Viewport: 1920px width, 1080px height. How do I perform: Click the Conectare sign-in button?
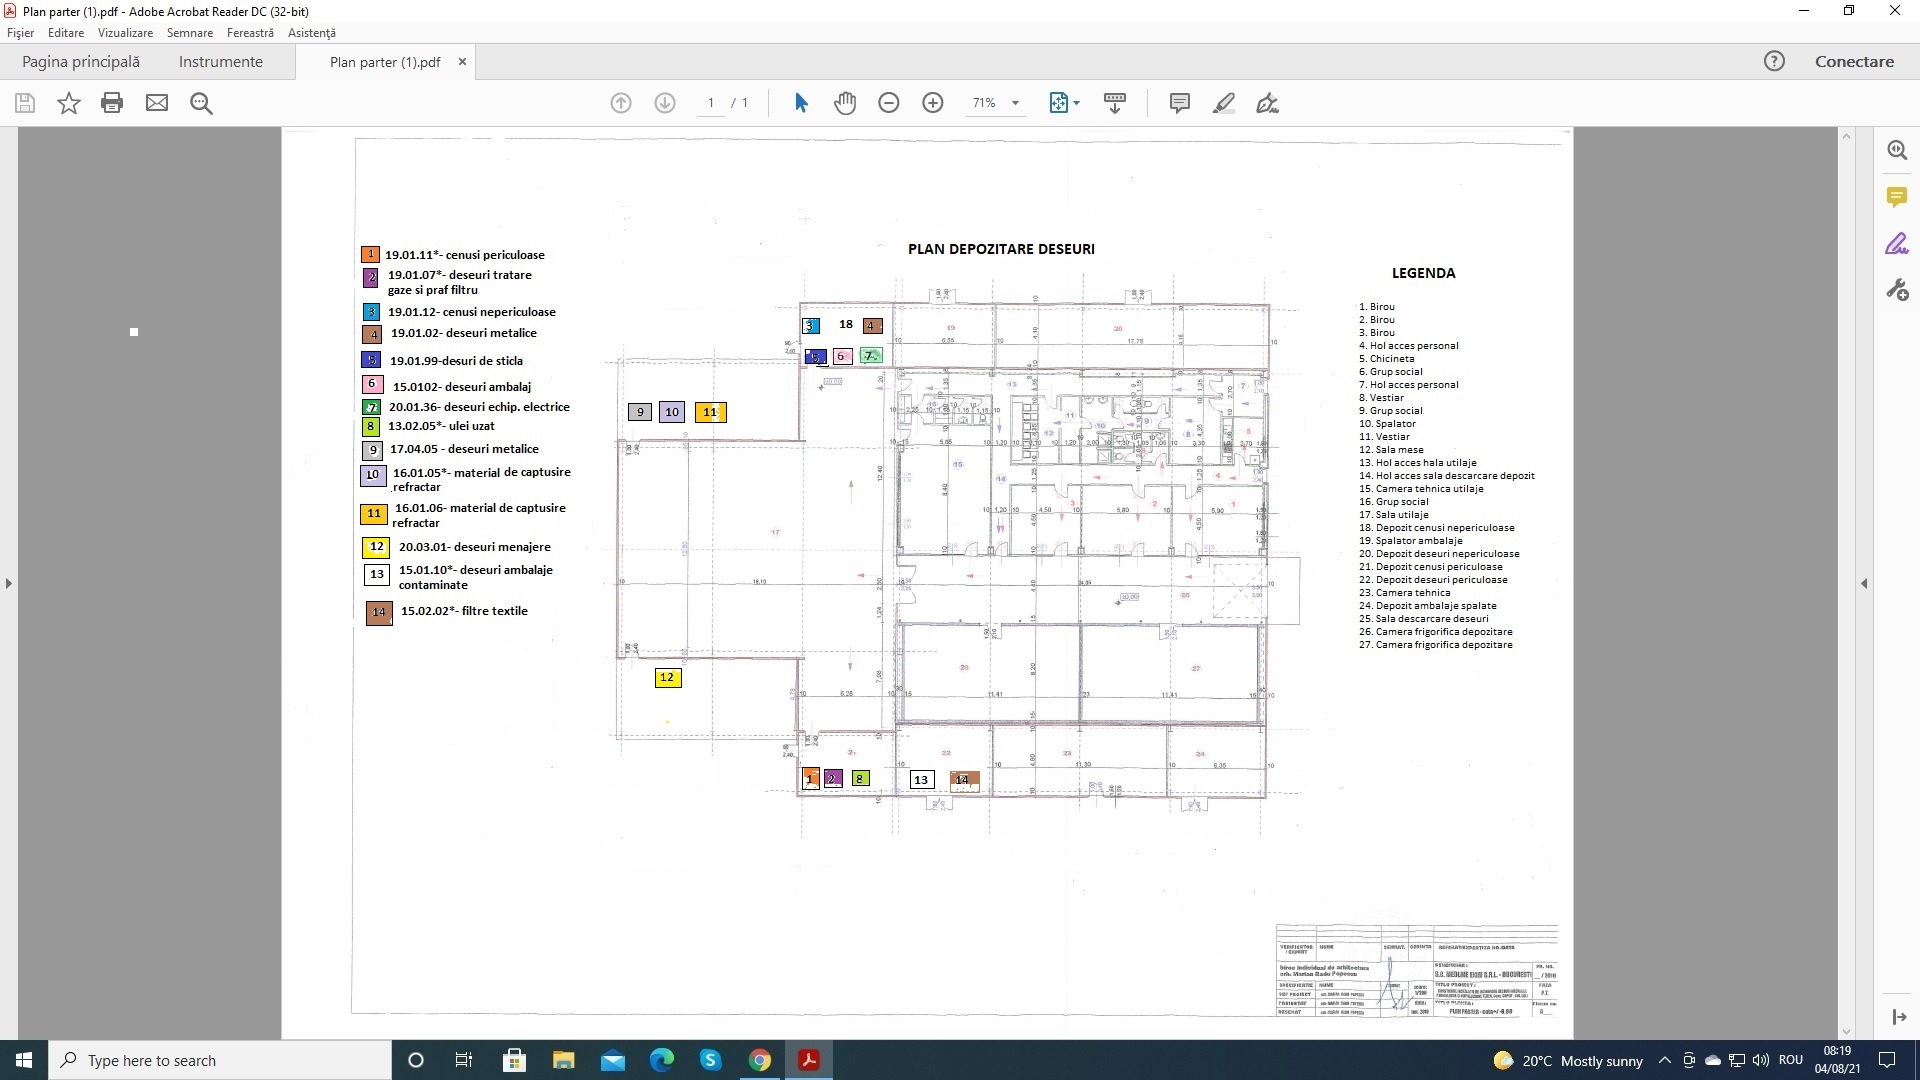1854,62
